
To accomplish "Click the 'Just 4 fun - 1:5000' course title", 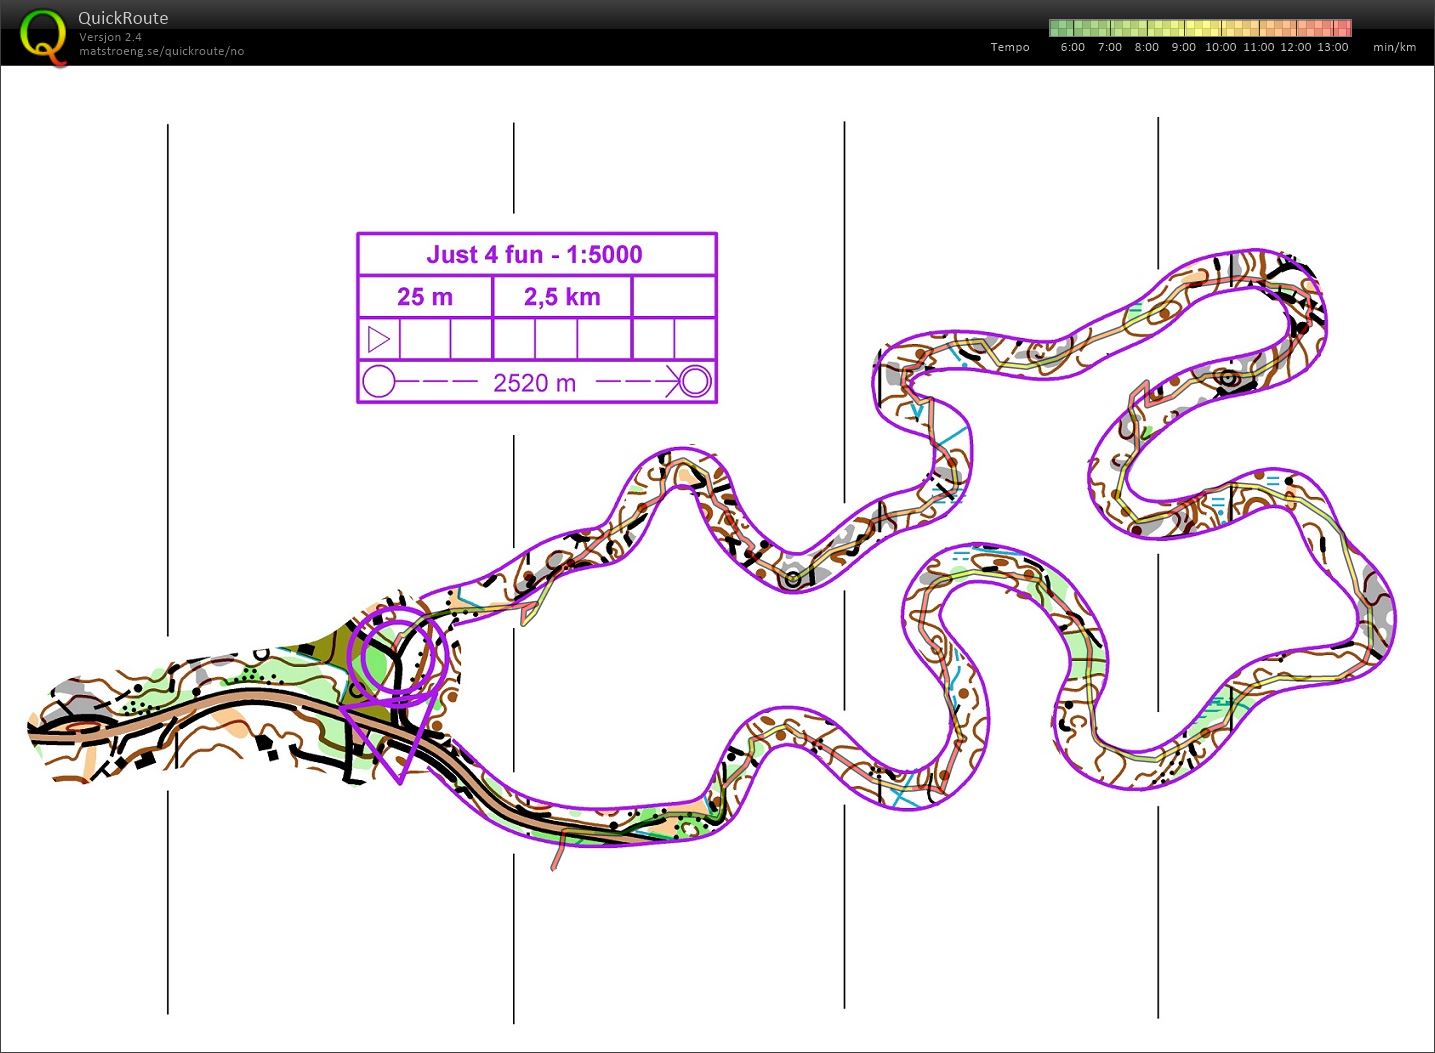I will [x=535, y=254].
